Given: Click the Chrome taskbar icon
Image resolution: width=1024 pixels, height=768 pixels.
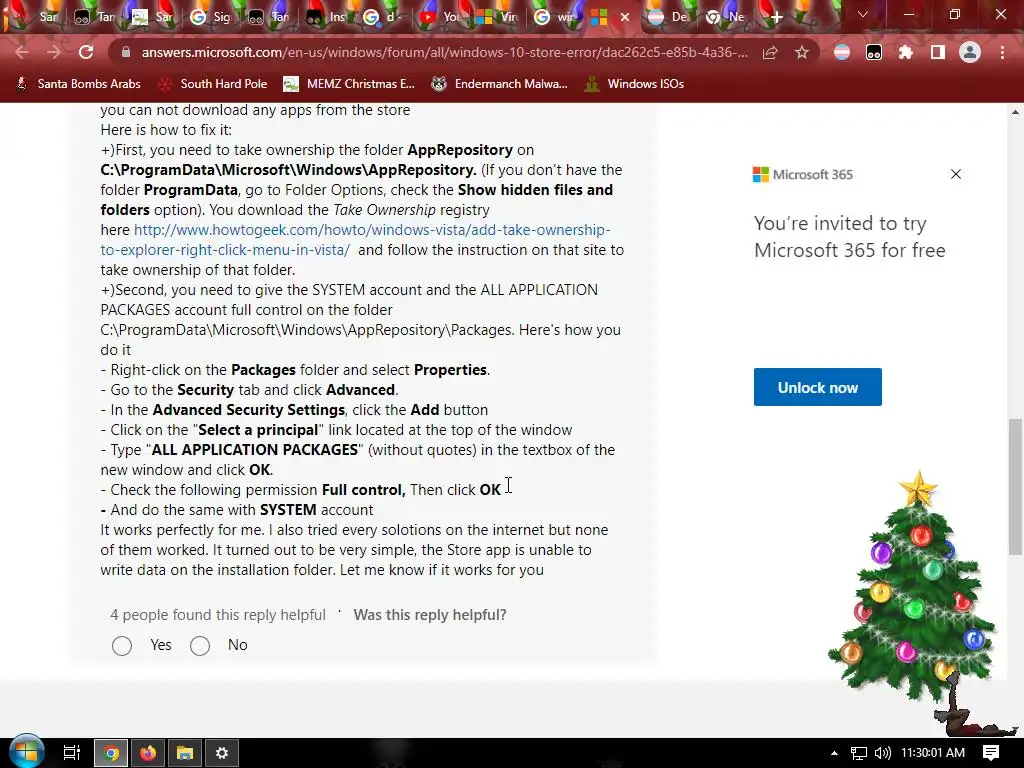Looking at the screenshot, I should coord(111,753).
